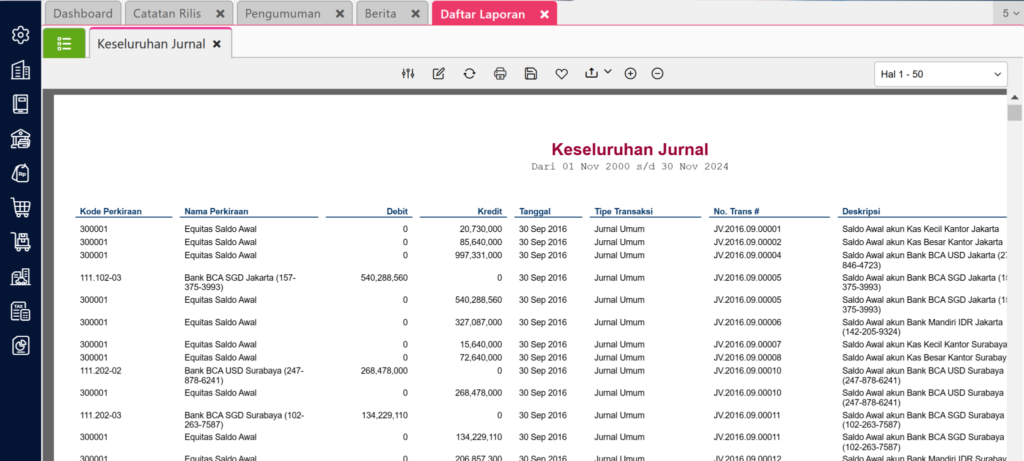Screen dimensions: 1024x461
Task: Click the export upload icon
Action: [592, 74]
